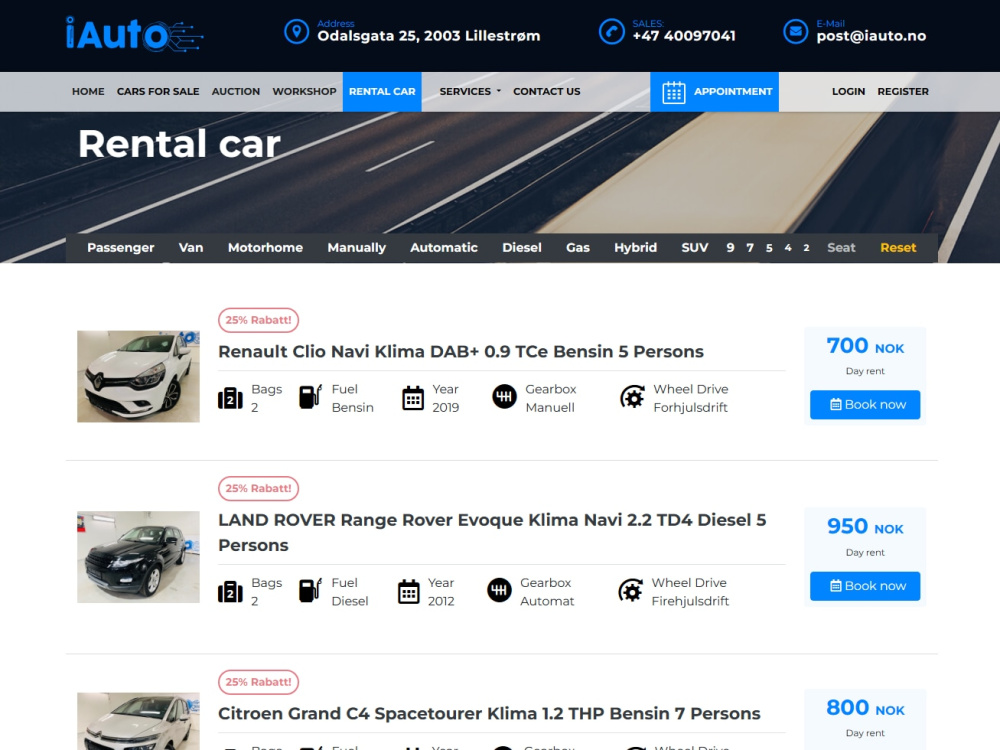The image size is (1000, 750).
Task: Select the Rental Car tab
Action: tap(382, 92)
